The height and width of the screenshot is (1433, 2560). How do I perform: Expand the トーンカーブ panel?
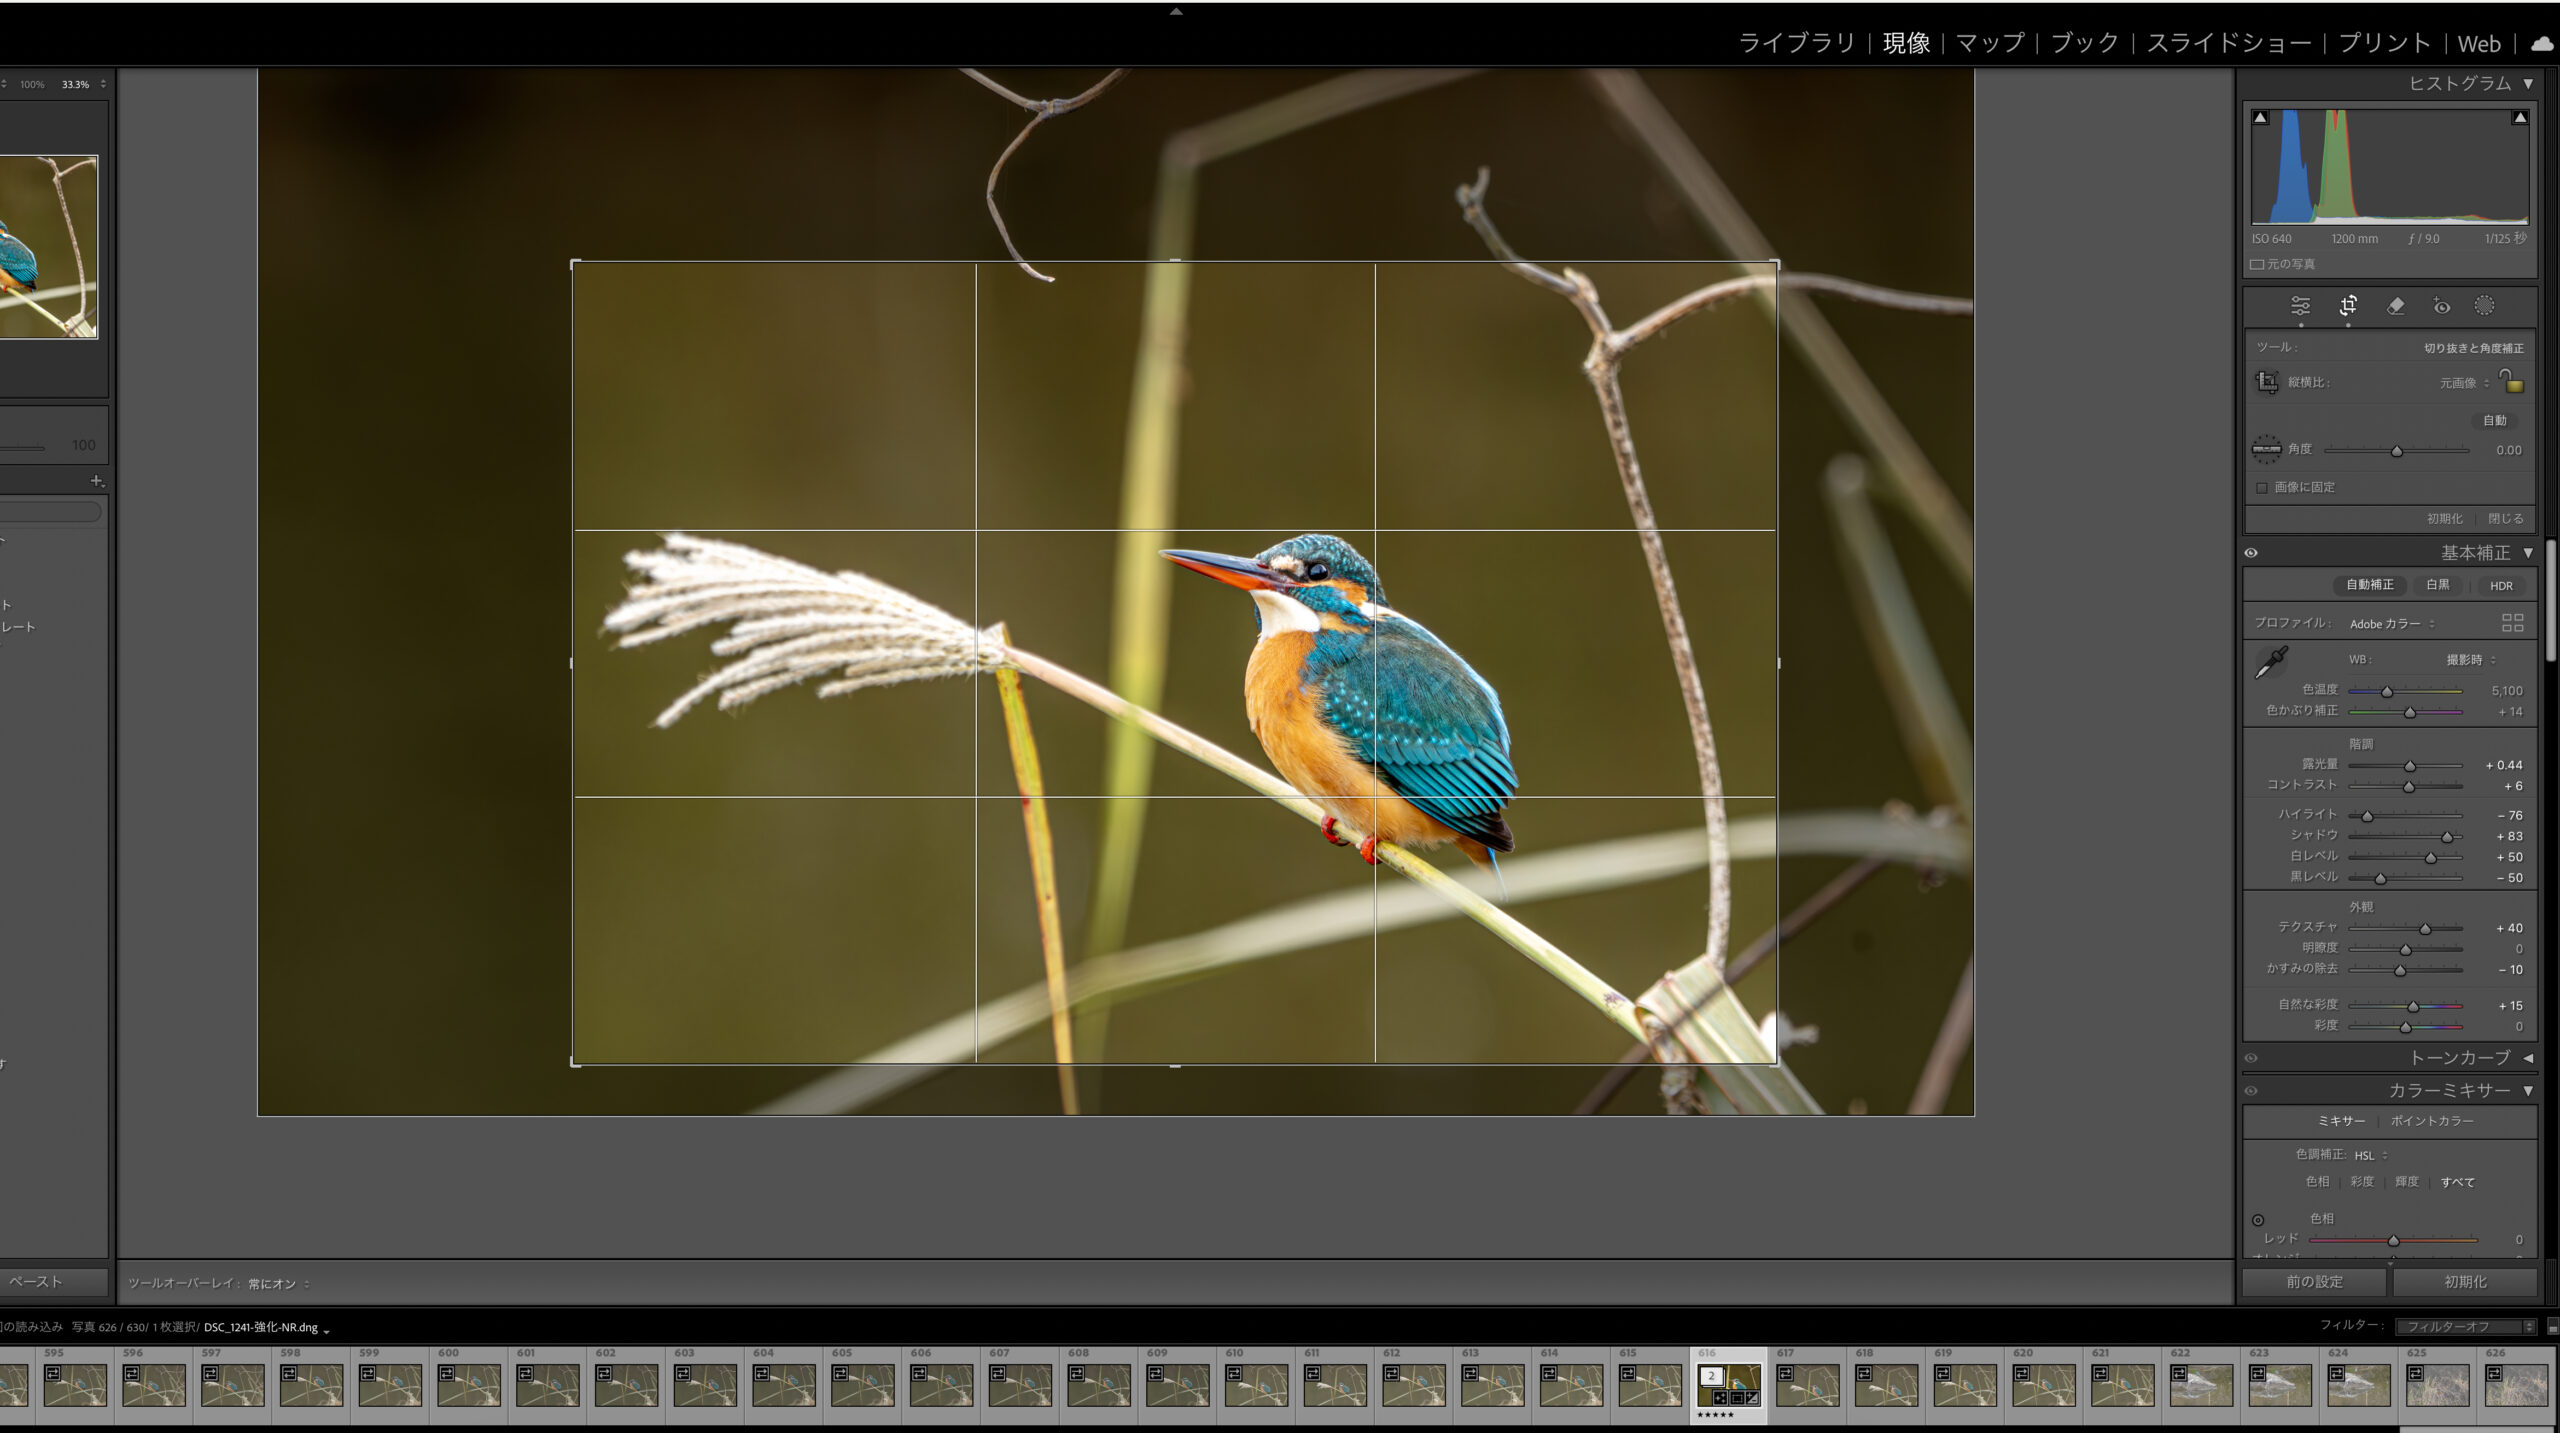(x=2528, y=1058)
